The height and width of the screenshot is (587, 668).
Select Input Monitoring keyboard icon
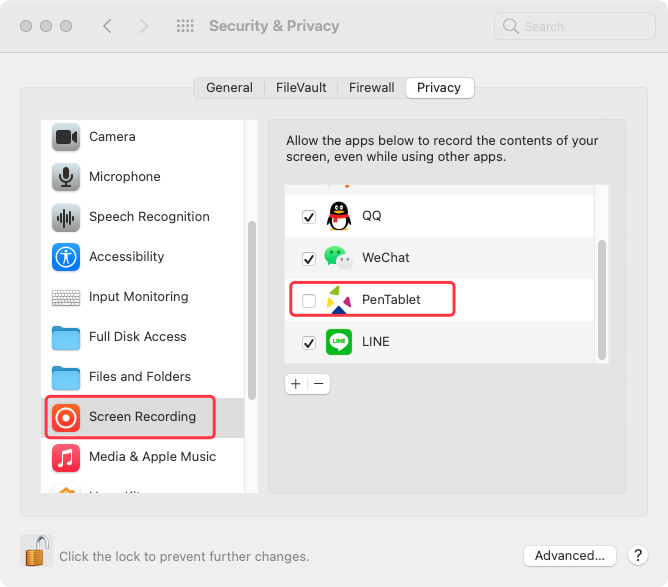(x=66, y=297)
